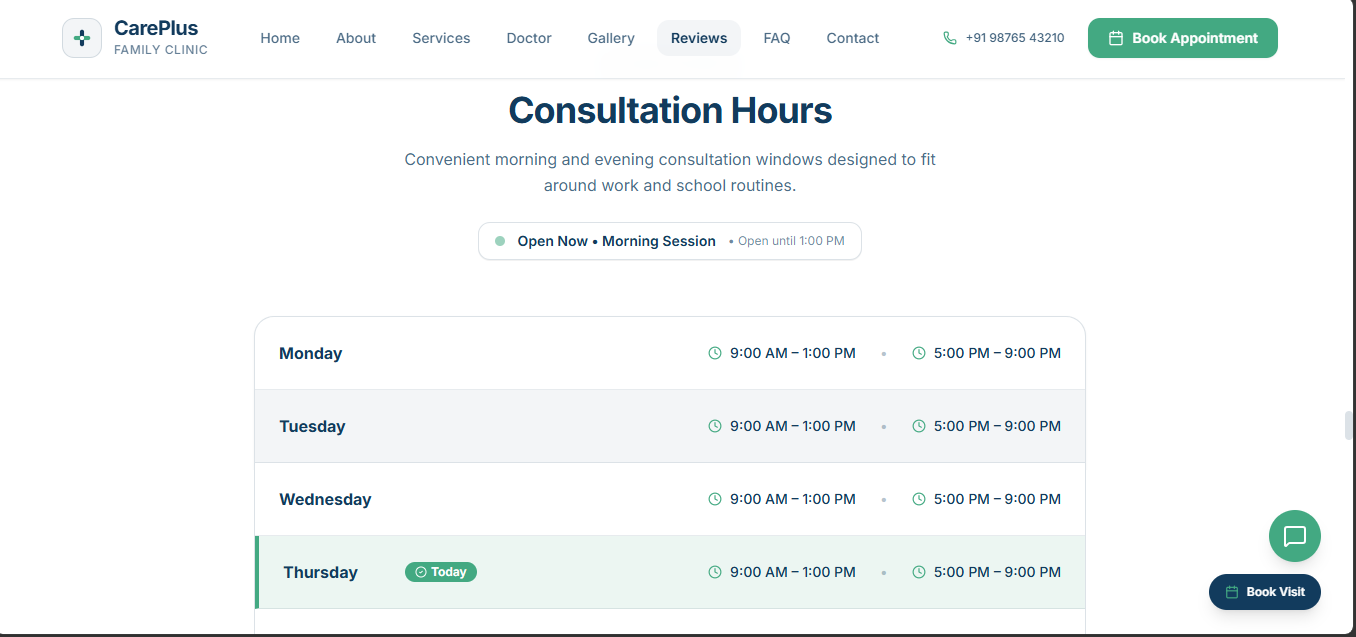Click the clock icon beside Tuesday's 5:00 PM
Screen dimensions: 1356x637
pyautogui.click(x=919, y=426)
